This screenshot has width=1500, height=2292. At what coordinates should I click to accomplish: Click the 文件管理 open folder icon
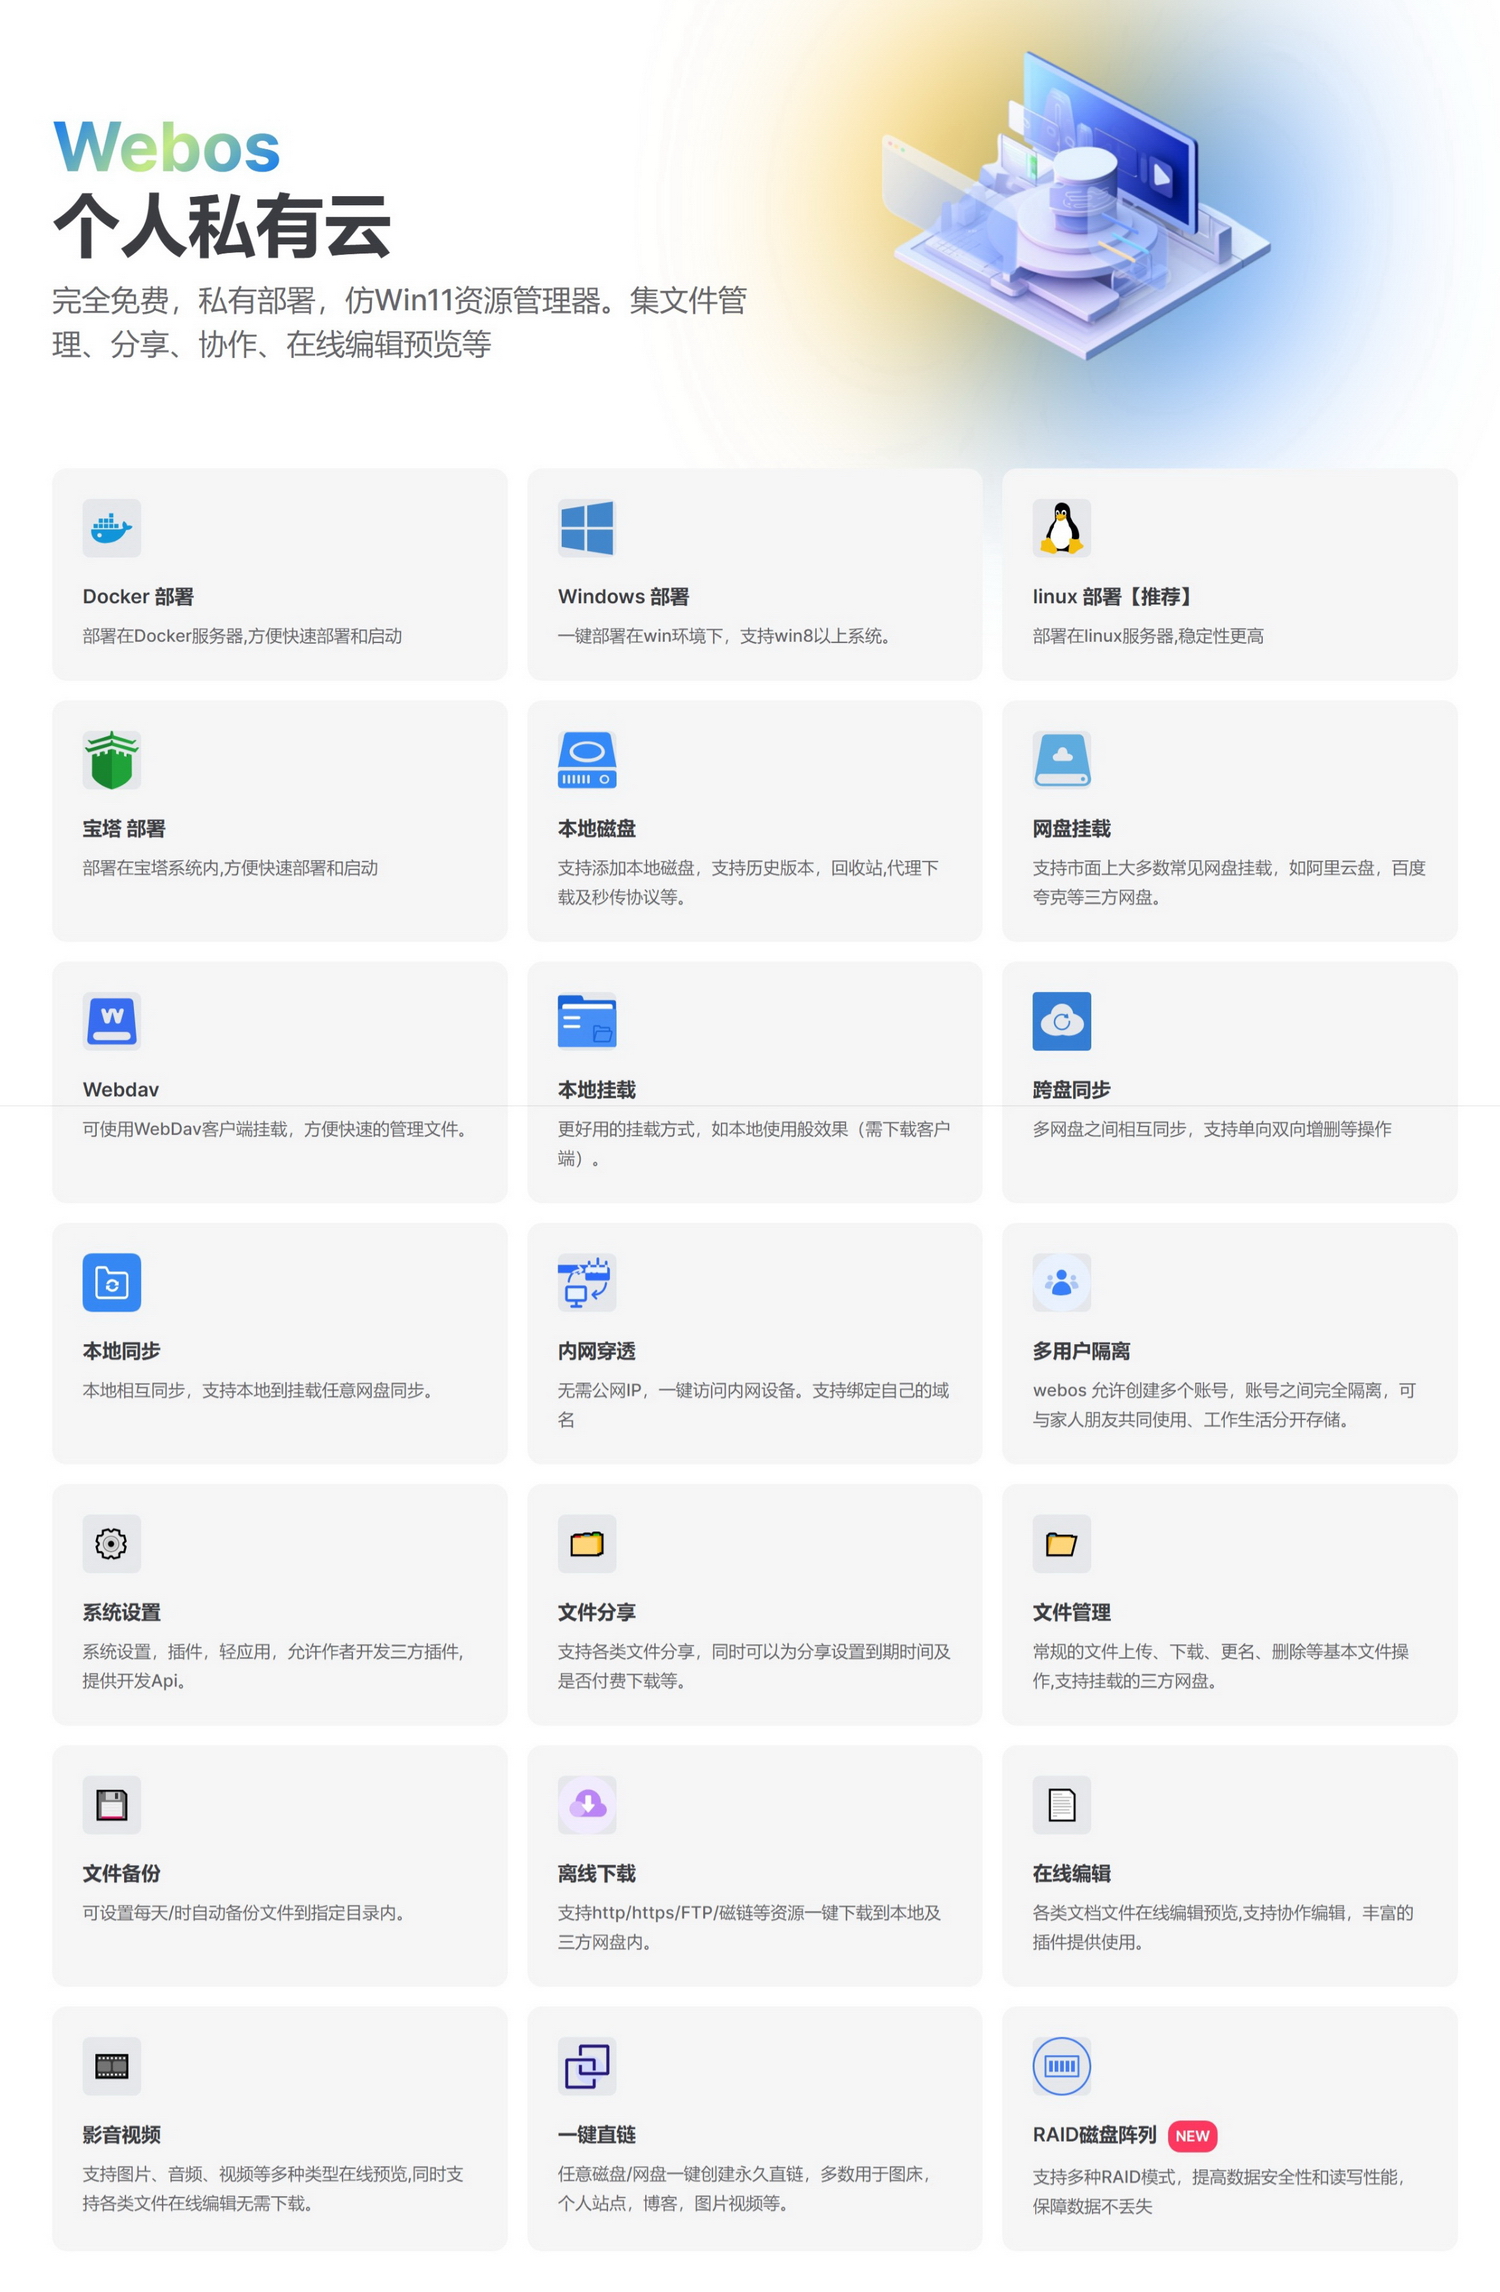tap(1061, 1543)
